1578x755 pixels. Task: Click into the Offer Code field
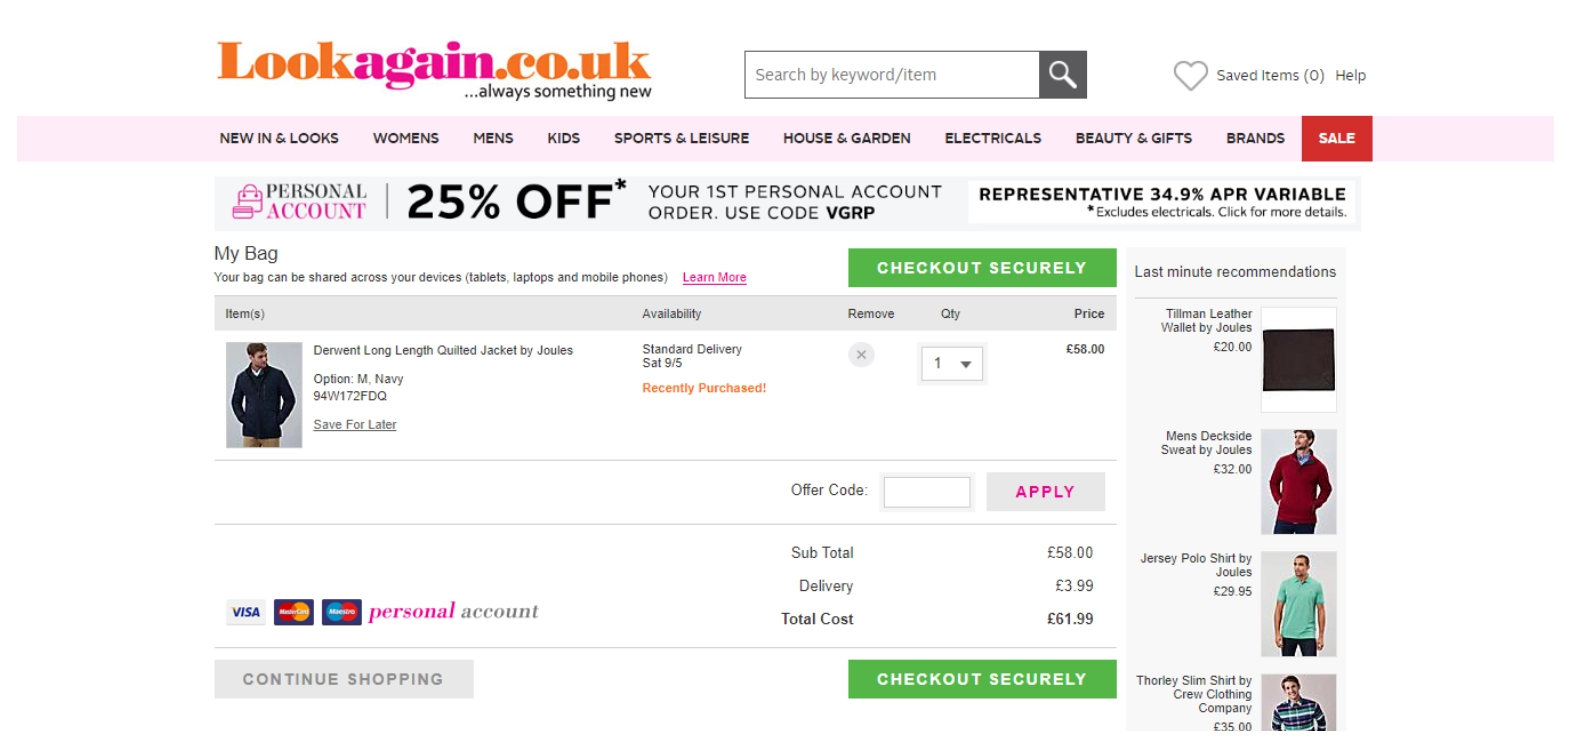pos(927,492)
